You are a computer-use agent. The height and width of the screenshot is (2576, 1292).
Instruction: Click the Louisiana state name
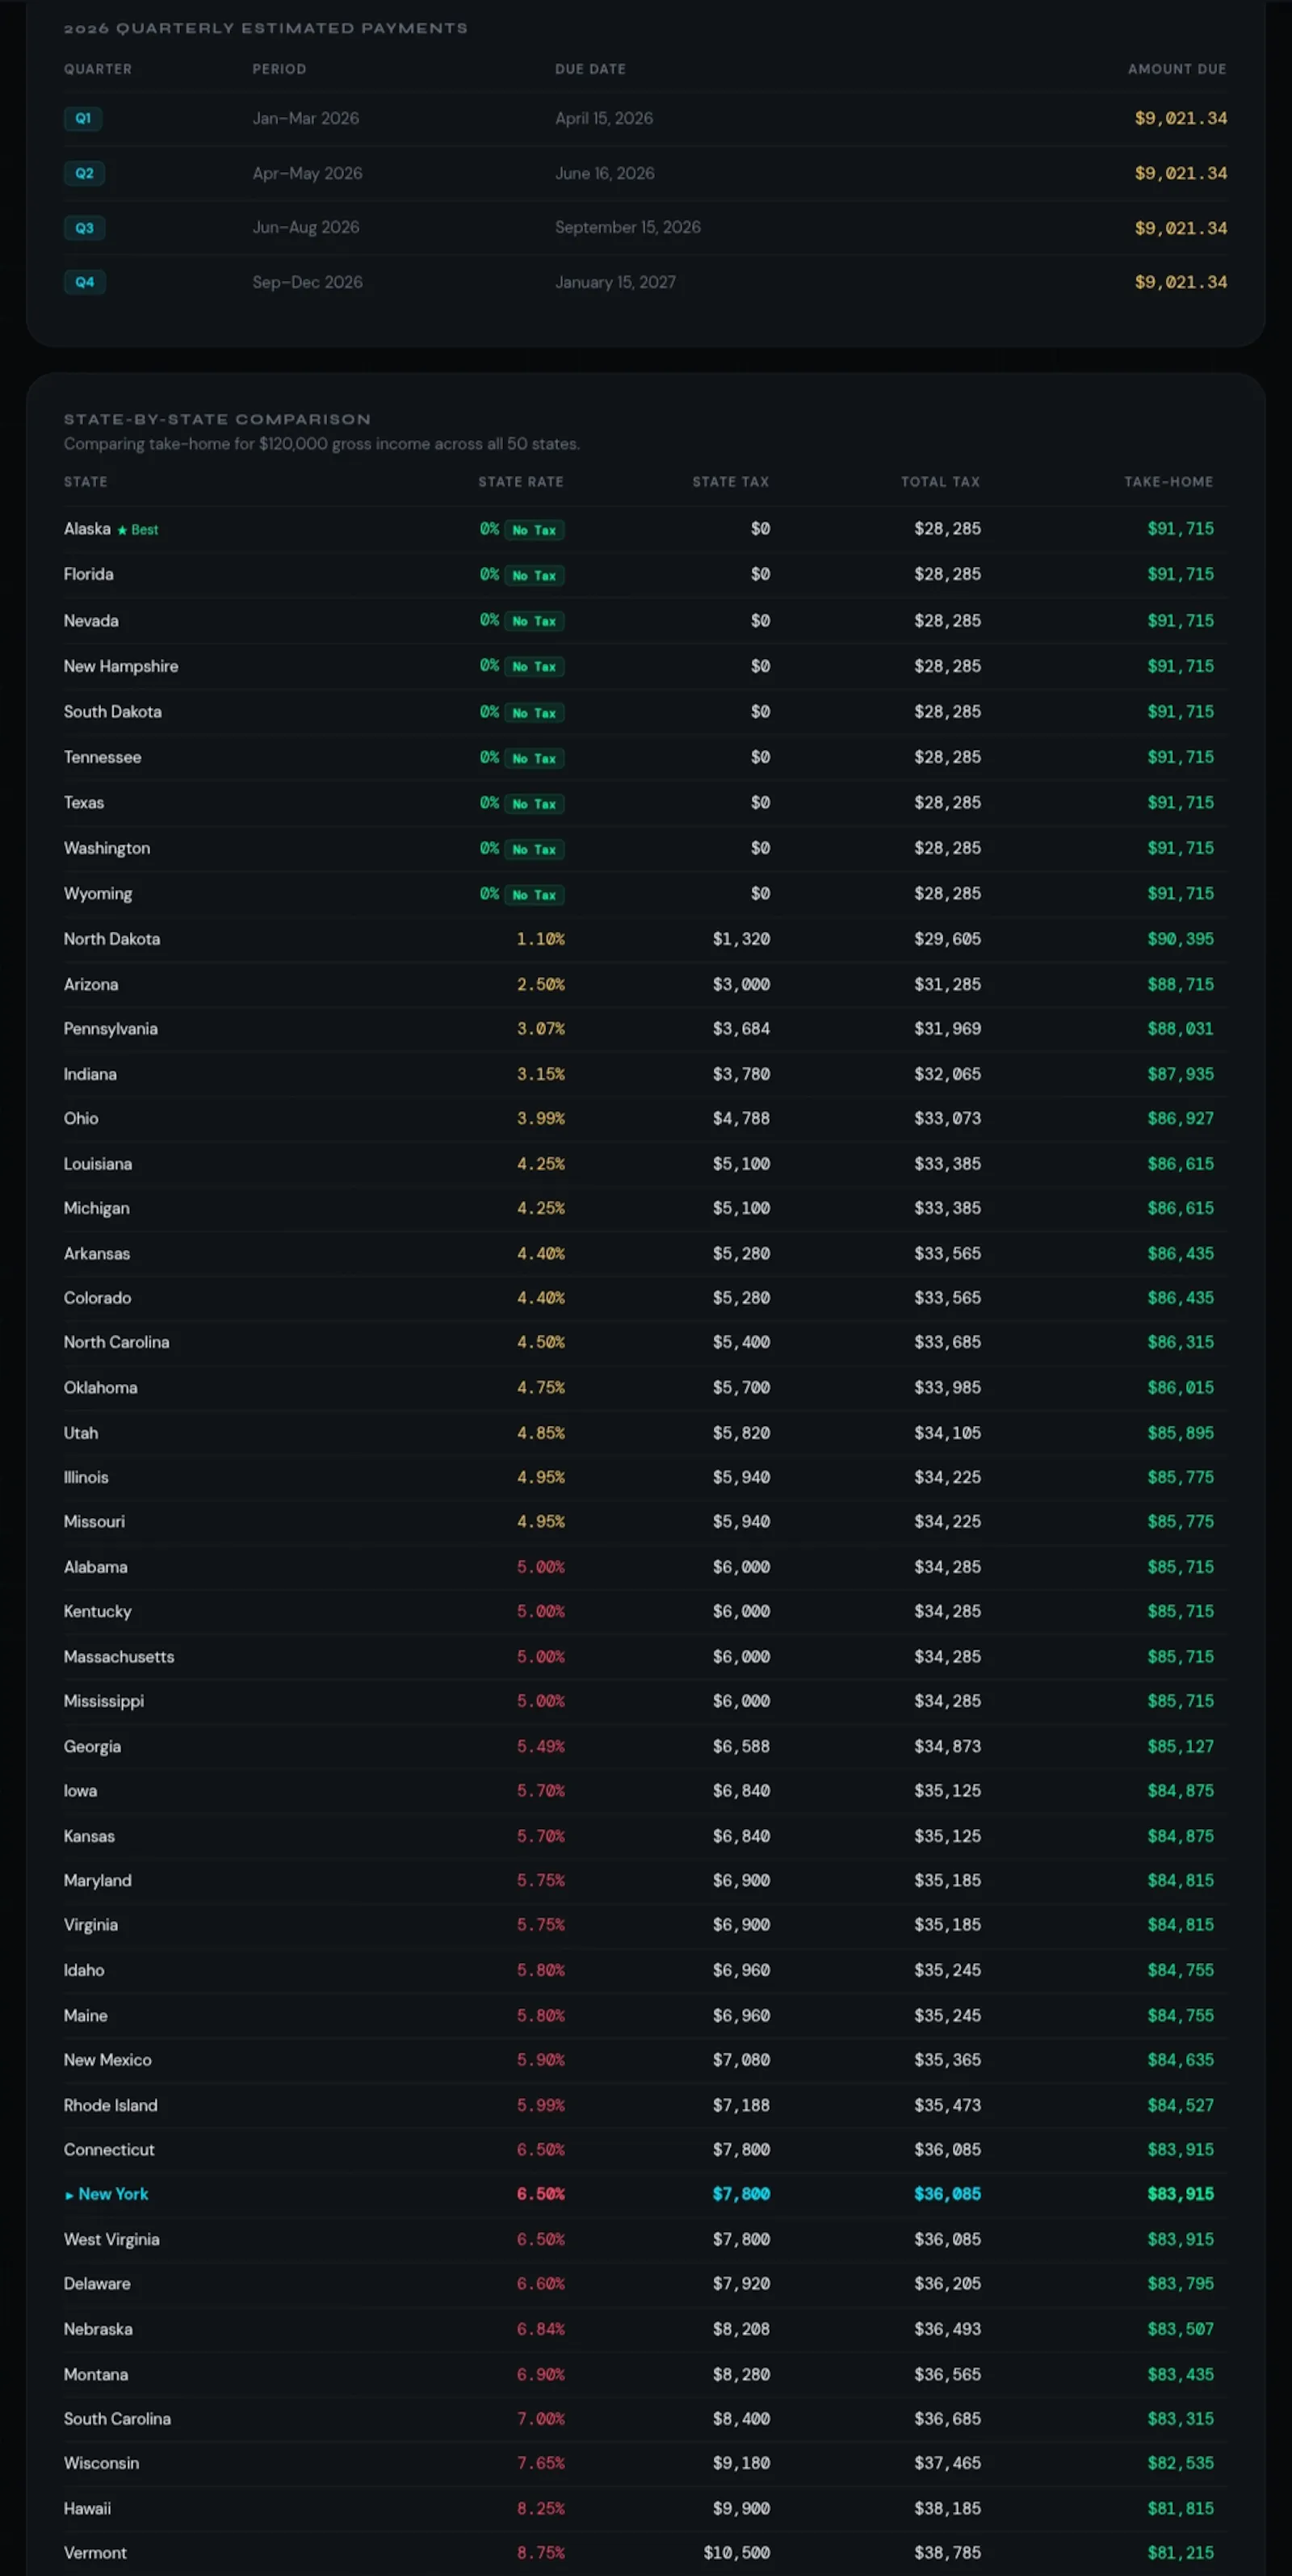[x=98, y=1164]
